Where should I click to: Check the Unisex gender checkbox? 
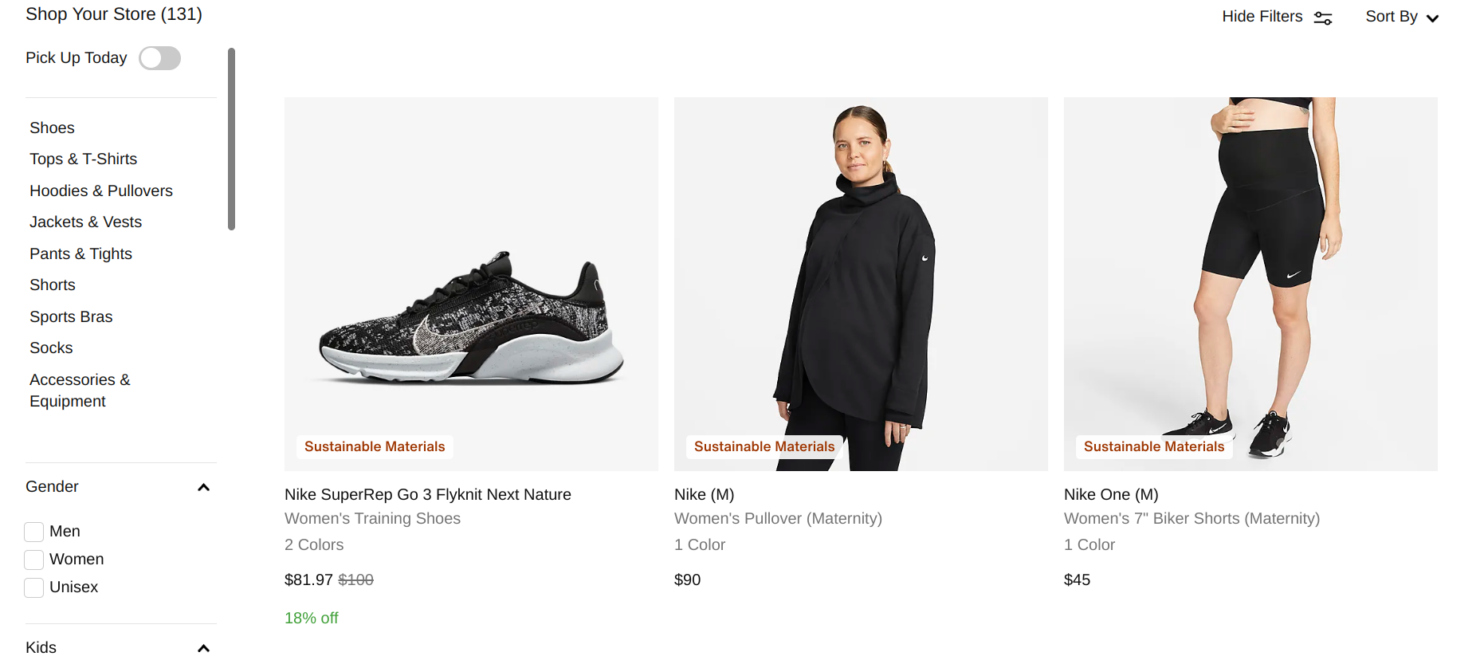click(33, 587)
